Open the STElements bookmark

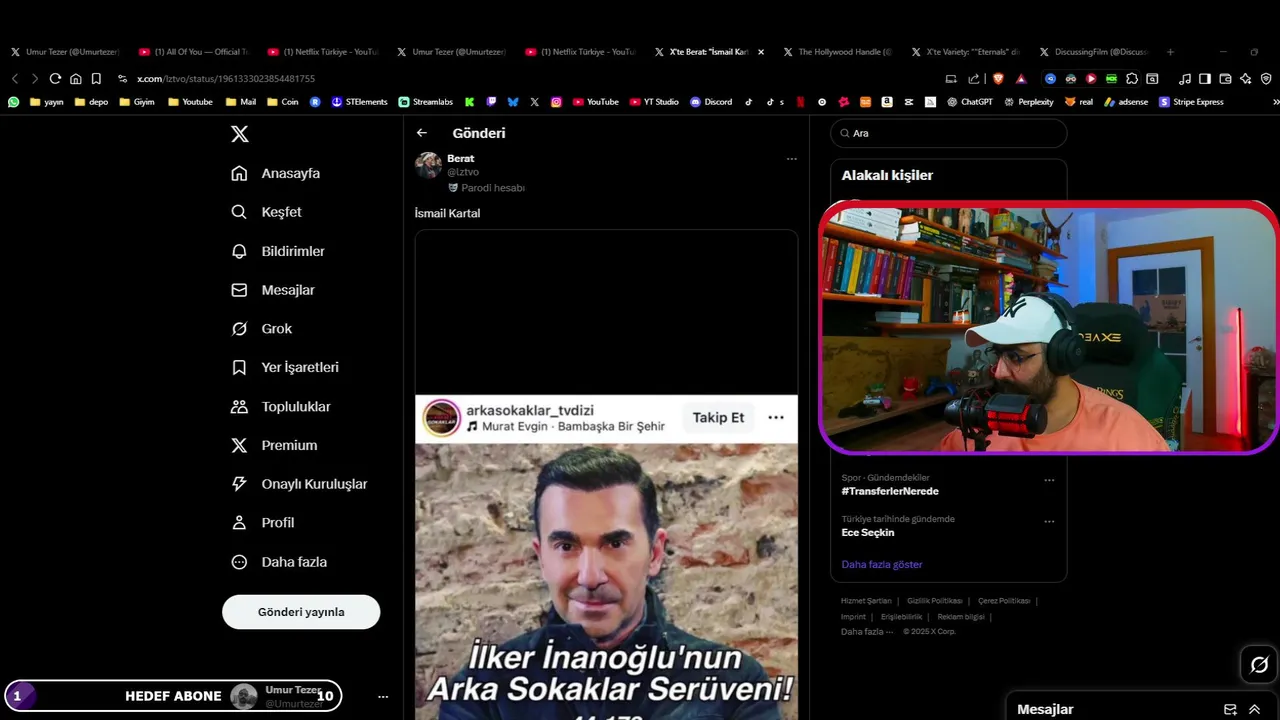pos(359,102)
